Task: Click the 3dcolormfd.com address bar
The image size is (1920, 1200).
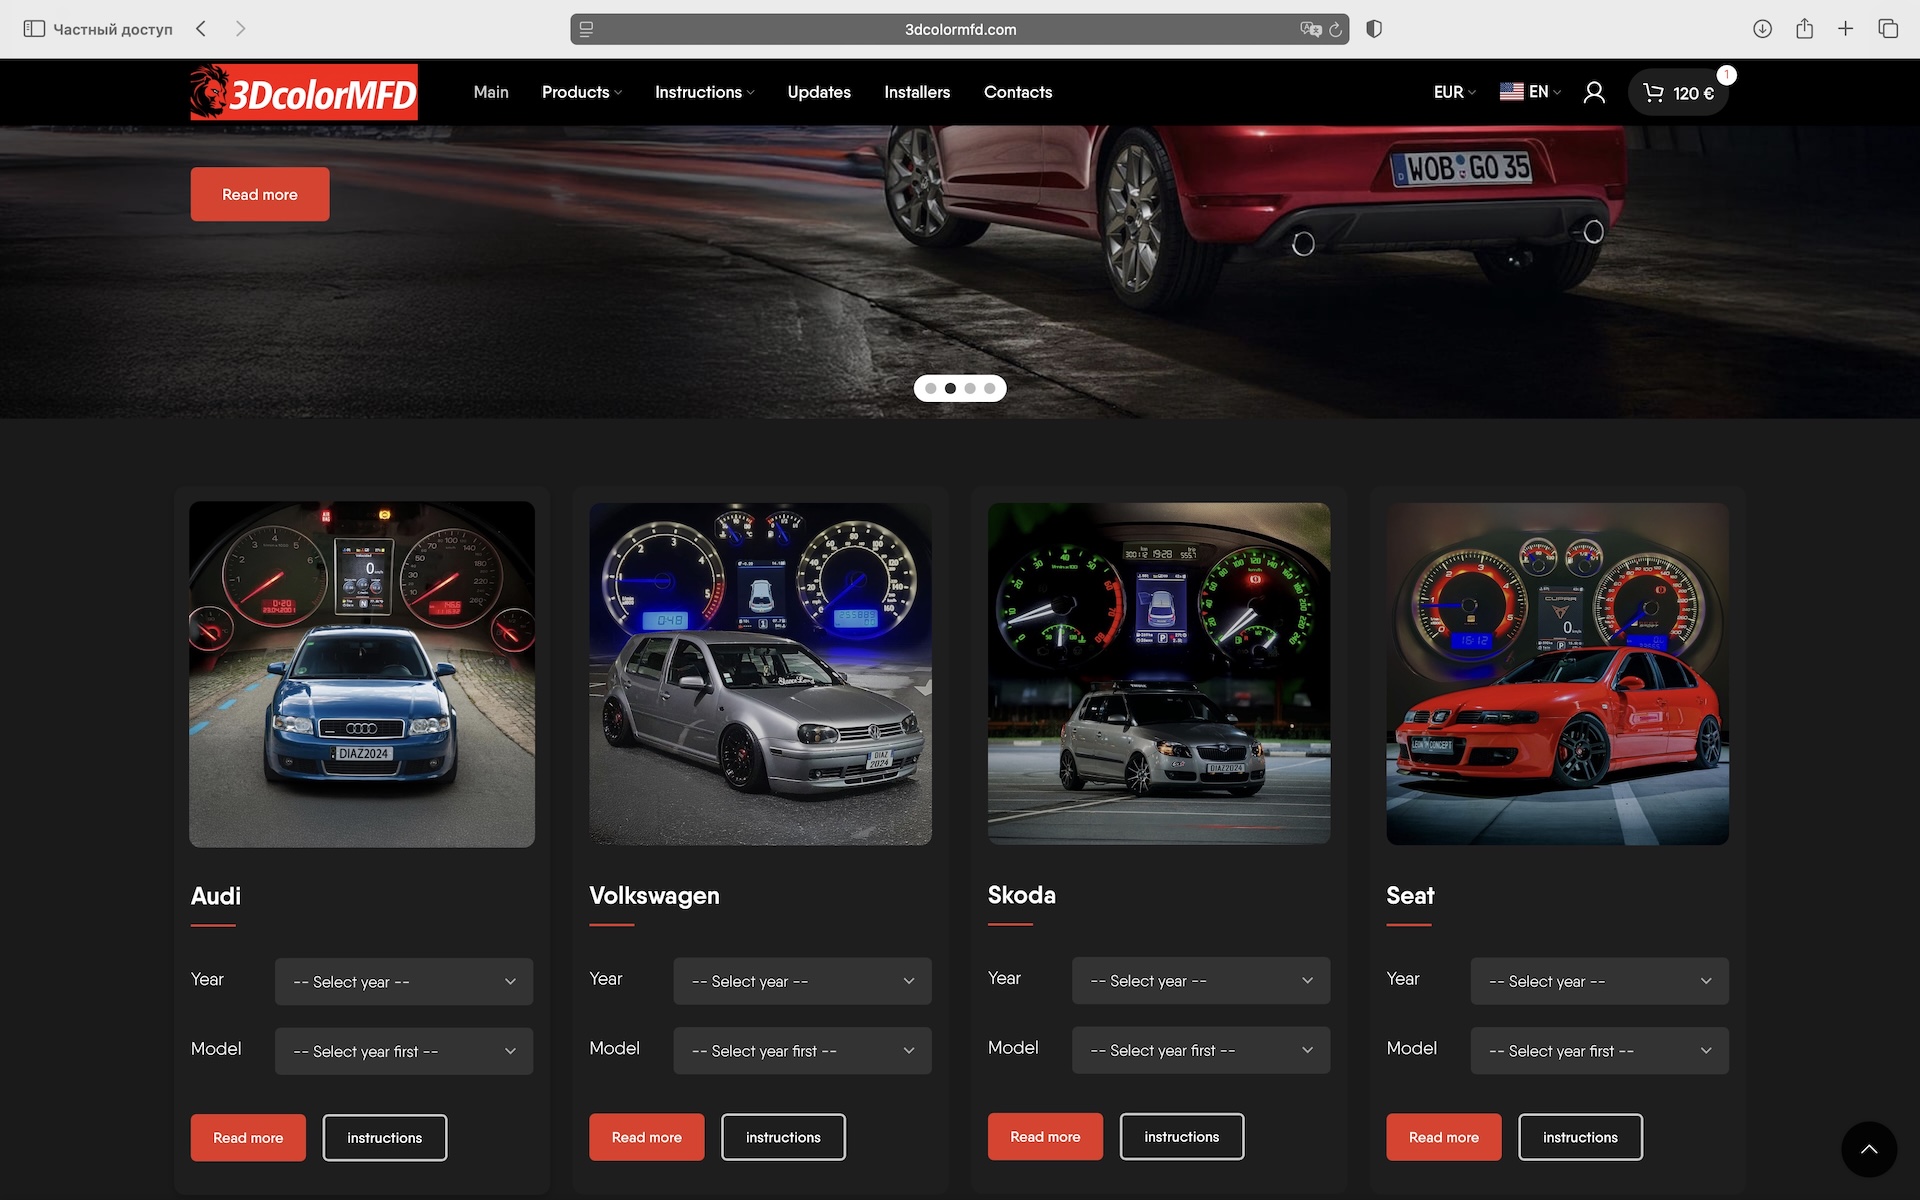Action: point(960,29)
